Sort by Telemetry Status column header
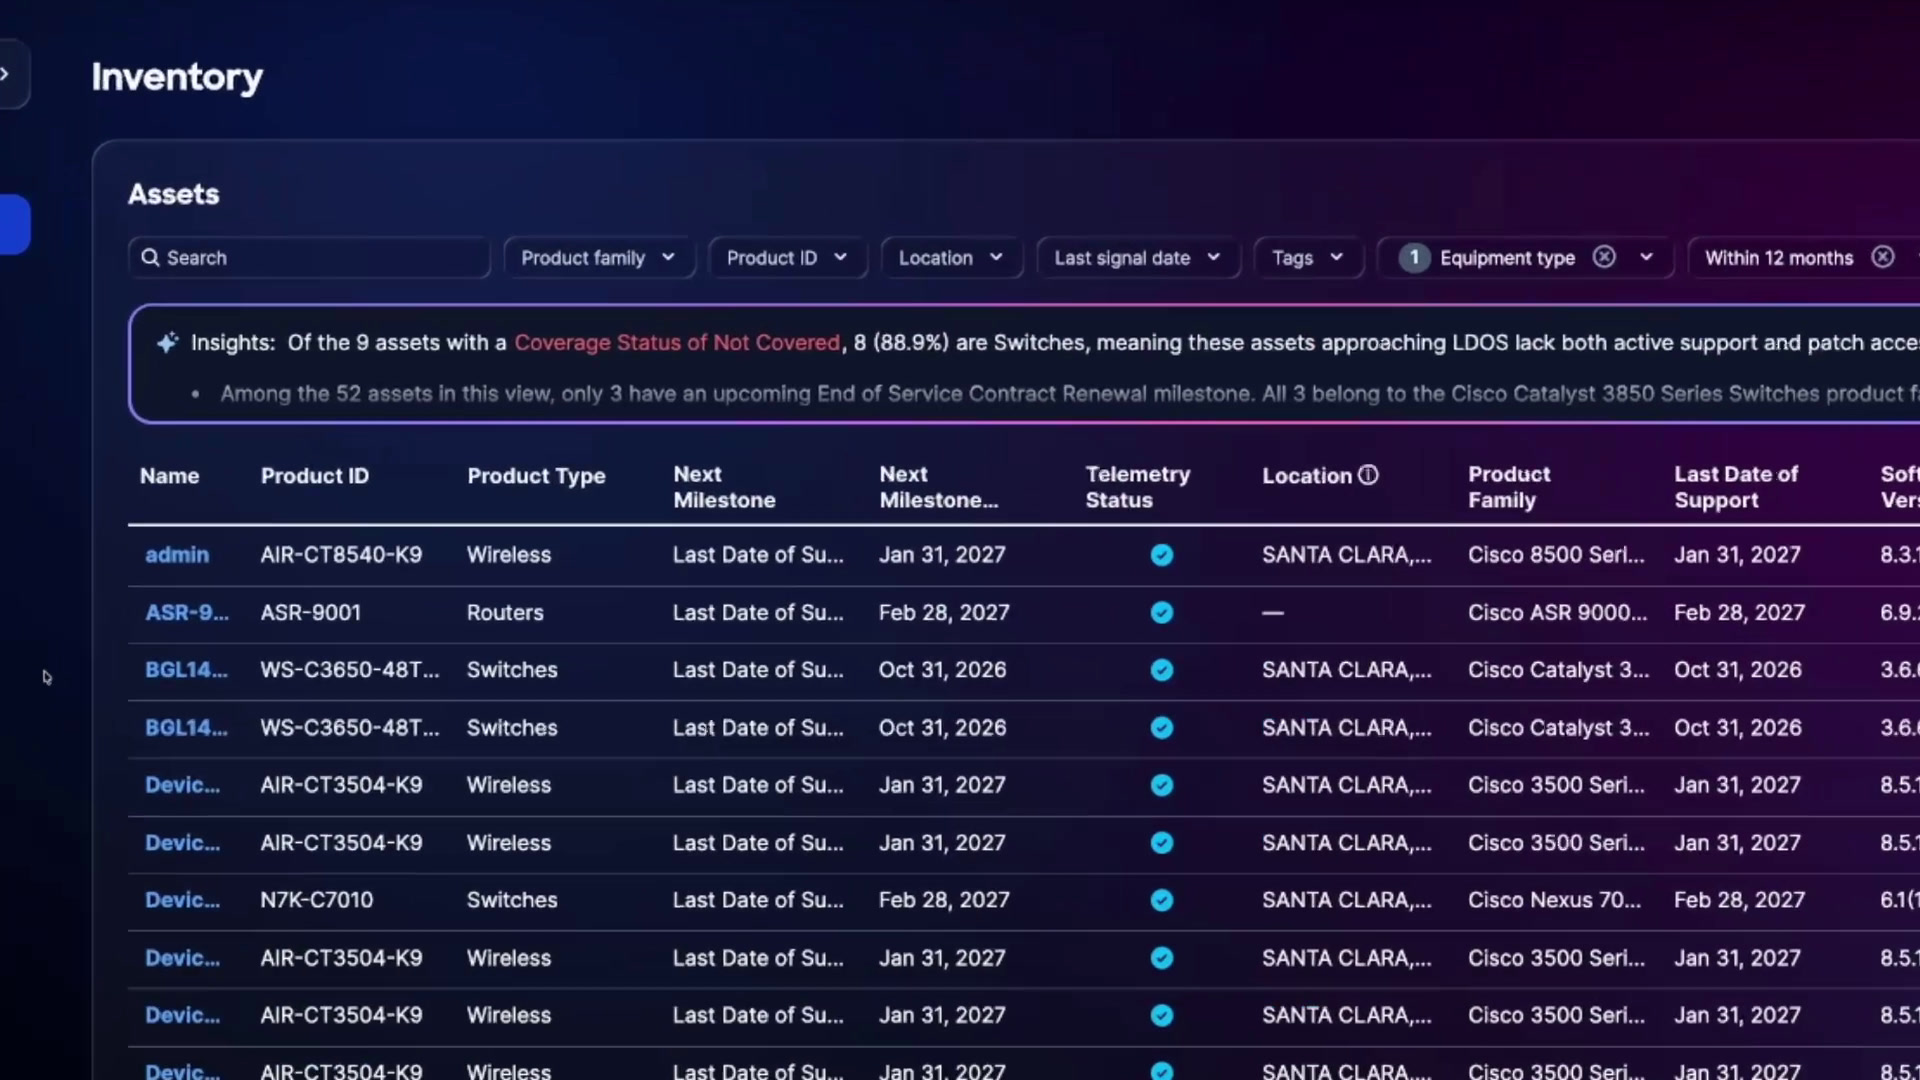Image resolution: width=1920 pixels, height=1080 pixels. tap(1138, 487)
